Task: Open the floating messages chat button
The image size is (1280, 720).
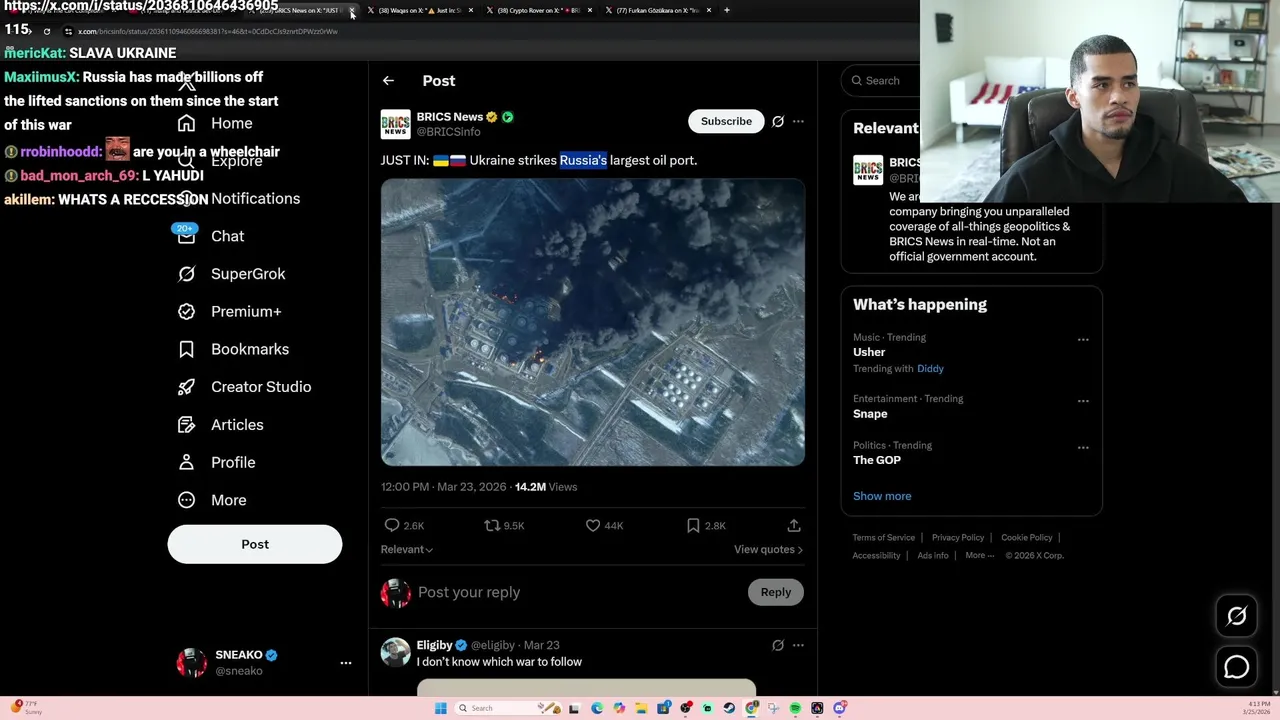Action: coord(1237,667)
